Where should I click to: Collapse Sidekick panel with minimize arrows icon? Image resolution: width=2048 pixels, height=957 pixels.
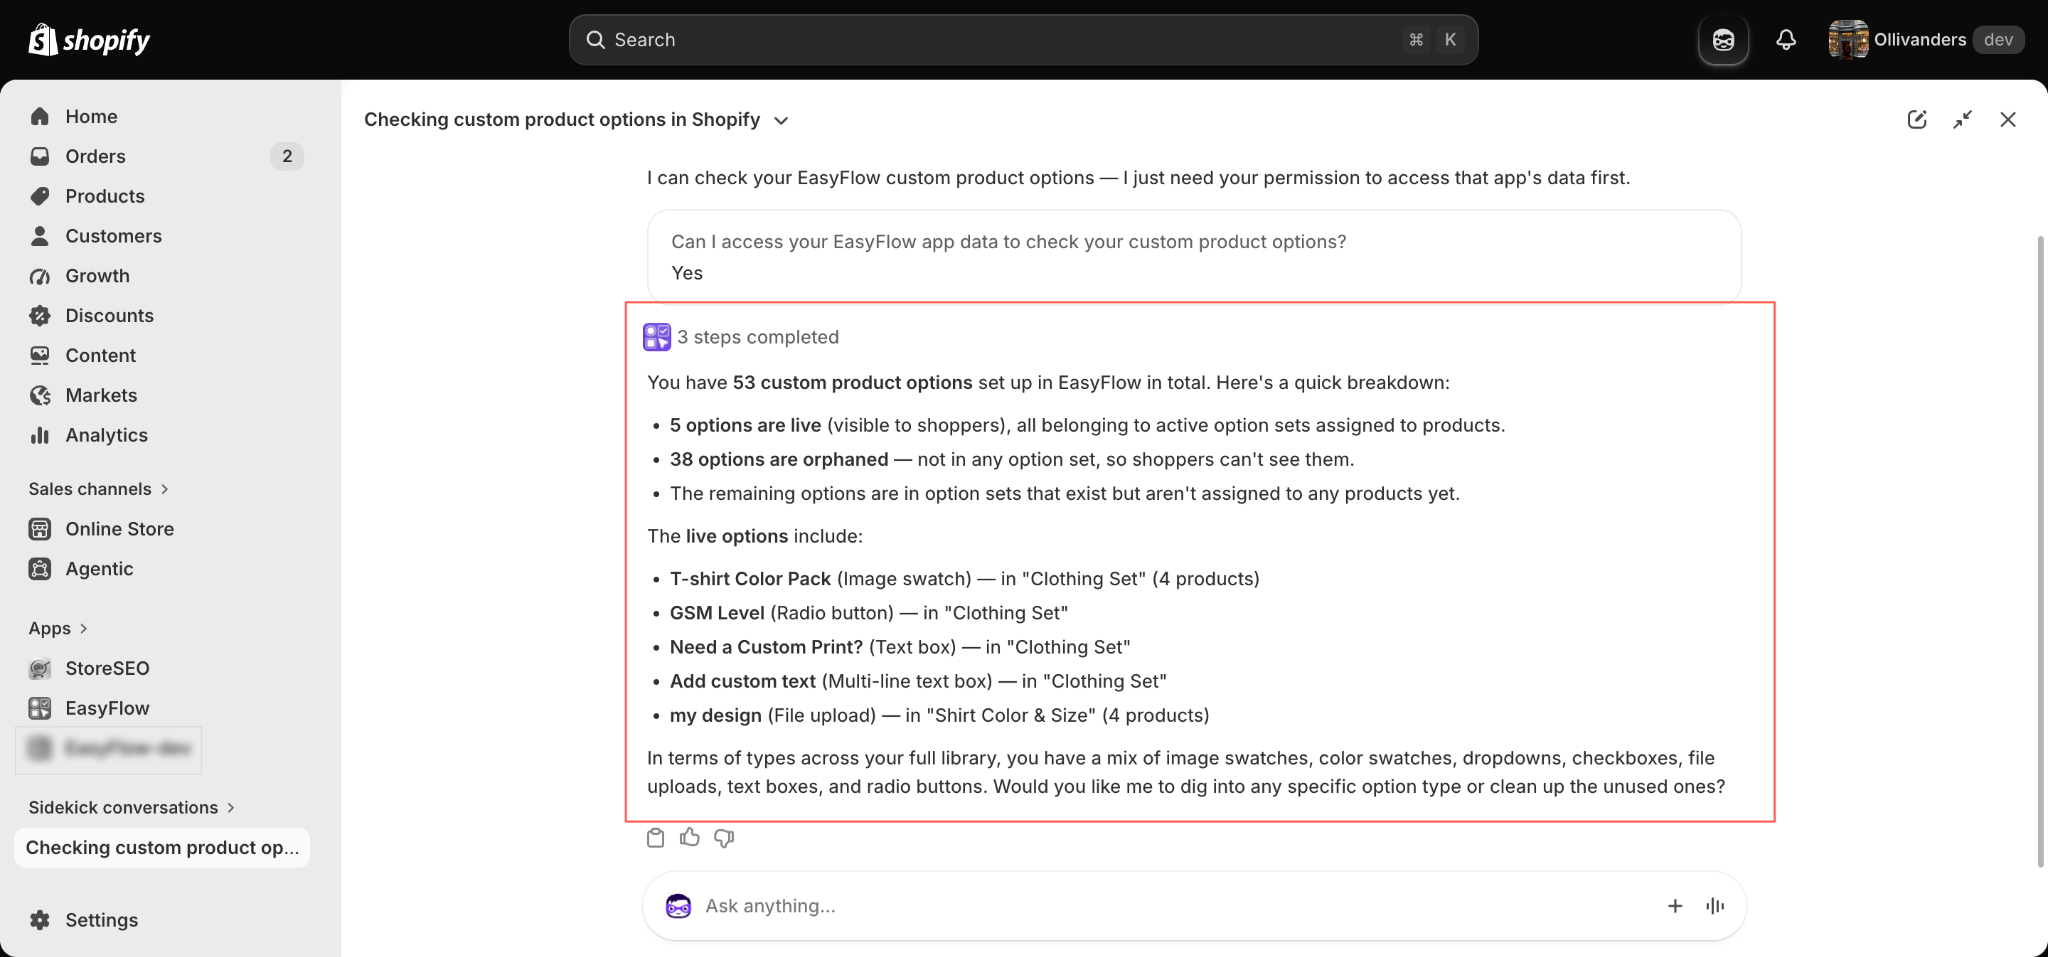point(1963,120)
